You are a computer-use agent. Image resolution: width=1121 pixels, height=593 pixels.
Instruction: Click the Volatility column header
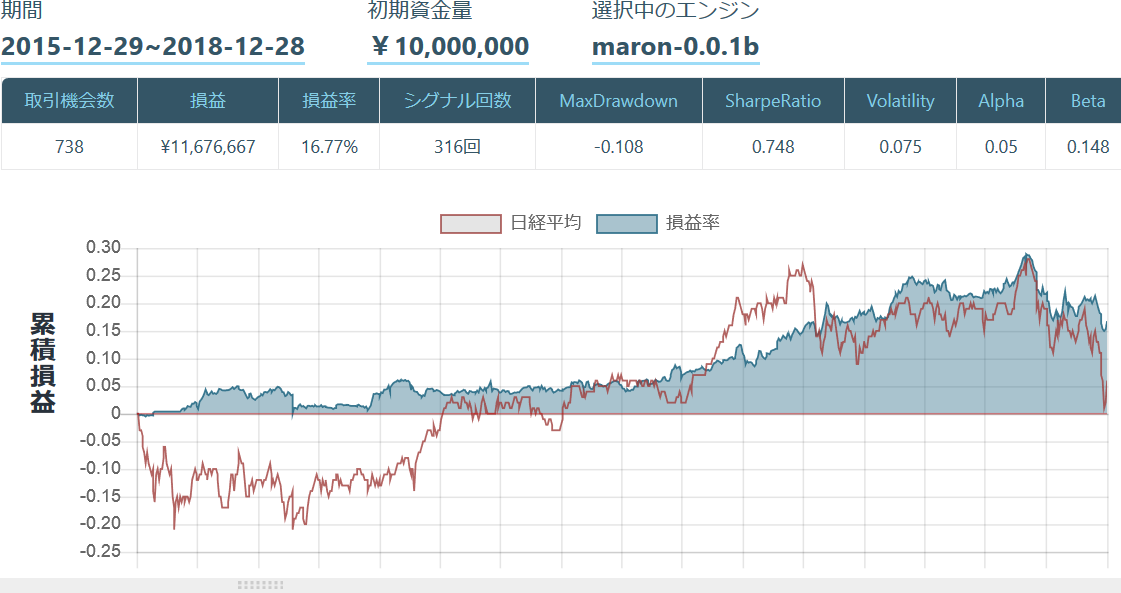900,100
